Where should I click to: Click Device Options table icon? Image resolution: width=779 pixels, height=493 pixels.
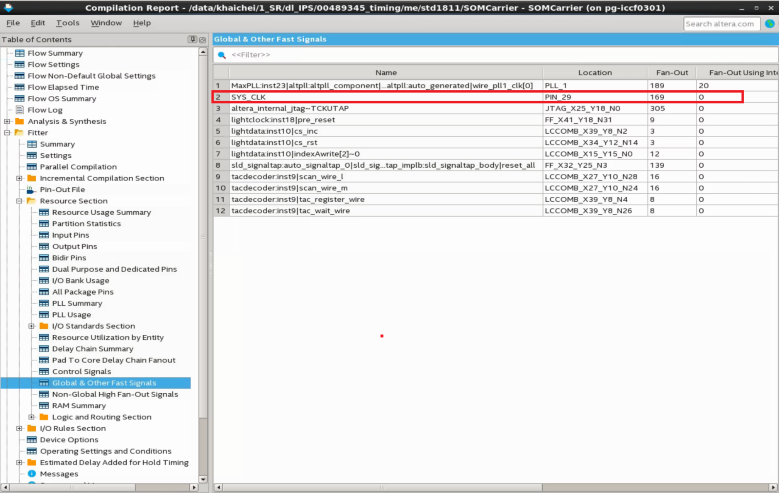32,440
